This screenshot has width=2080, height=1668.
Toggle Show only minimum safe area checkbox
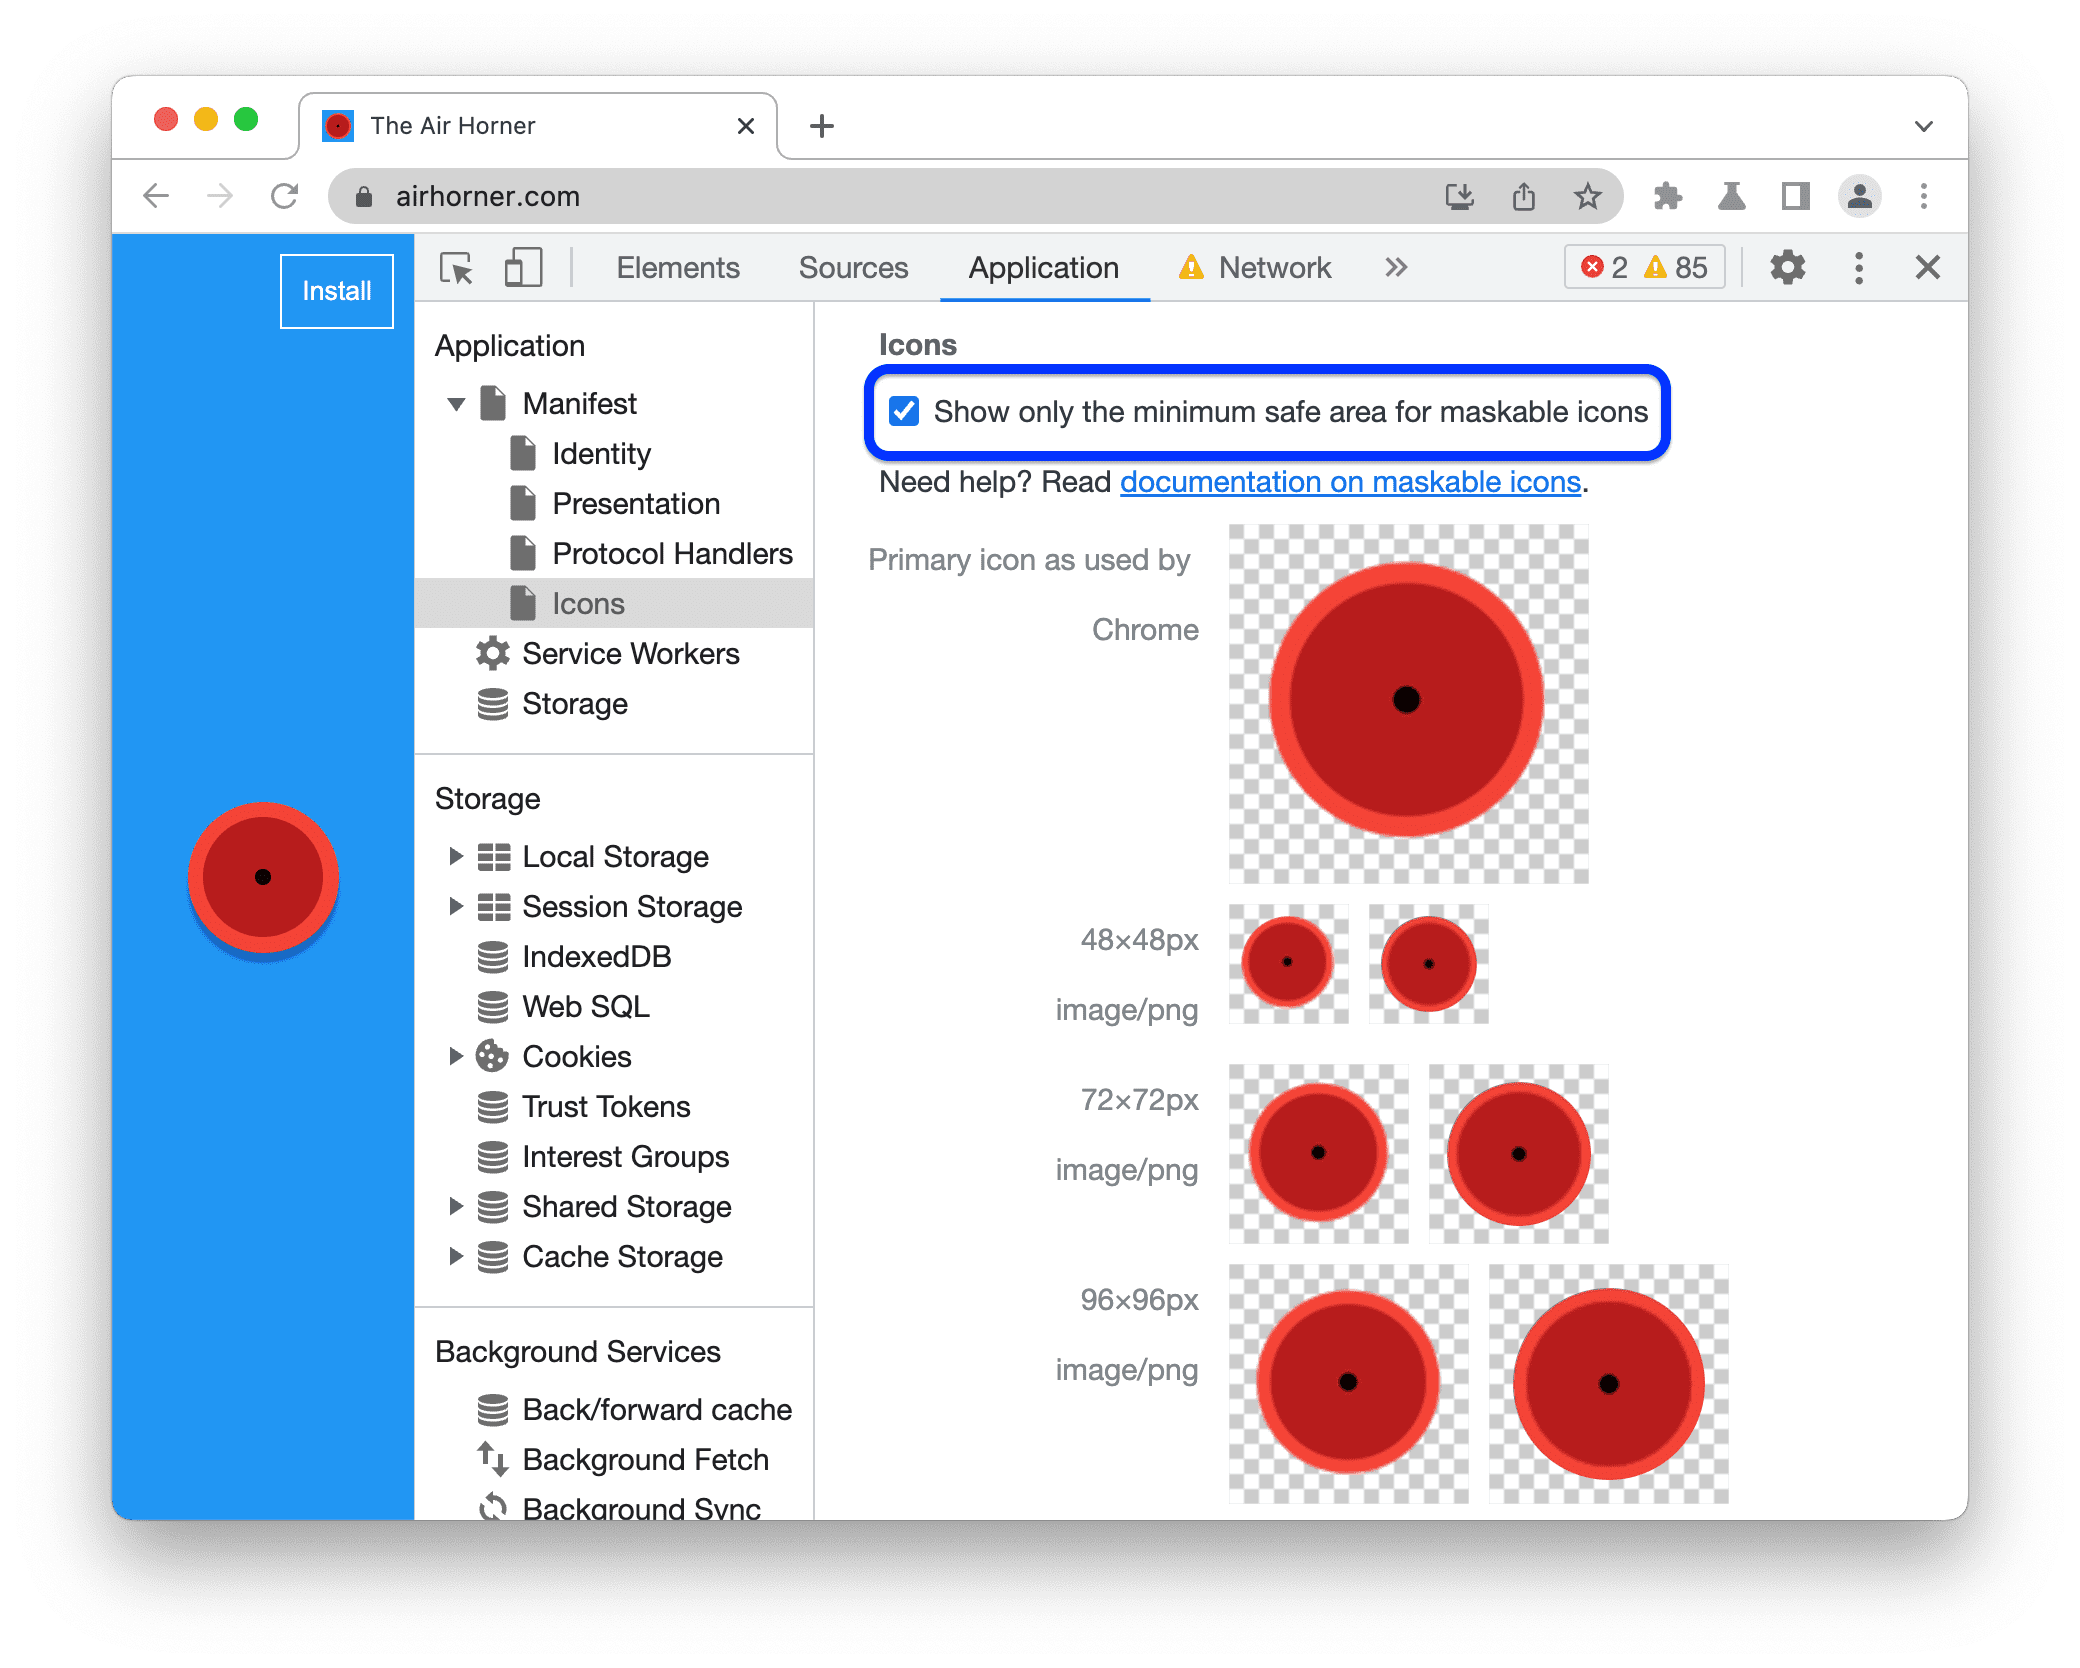[904, 410]
